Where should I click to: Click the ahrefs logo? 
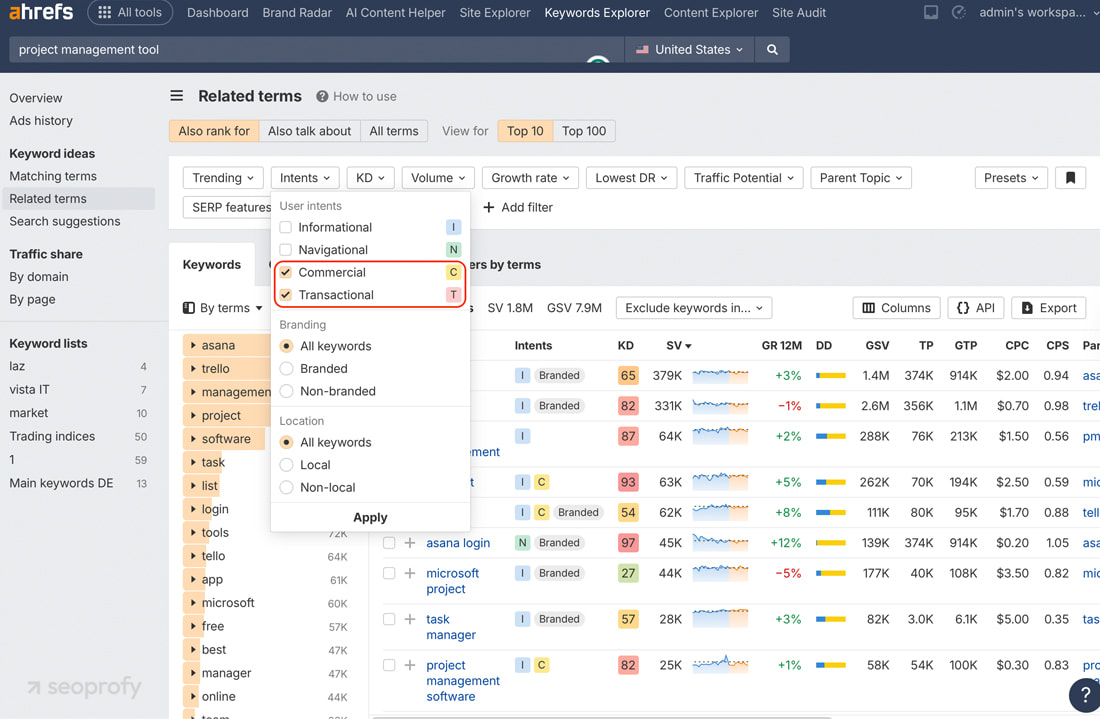coord(40,13)
